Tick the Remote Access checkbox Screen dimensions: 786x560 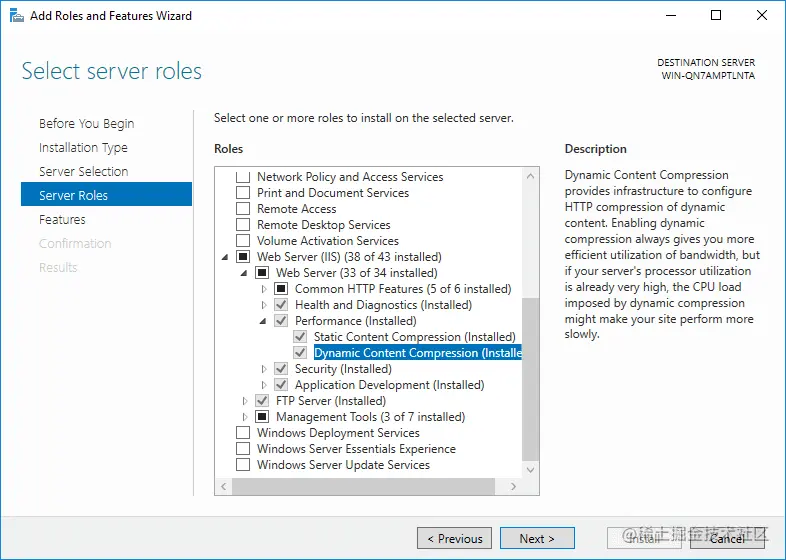(x=243, y=209)
